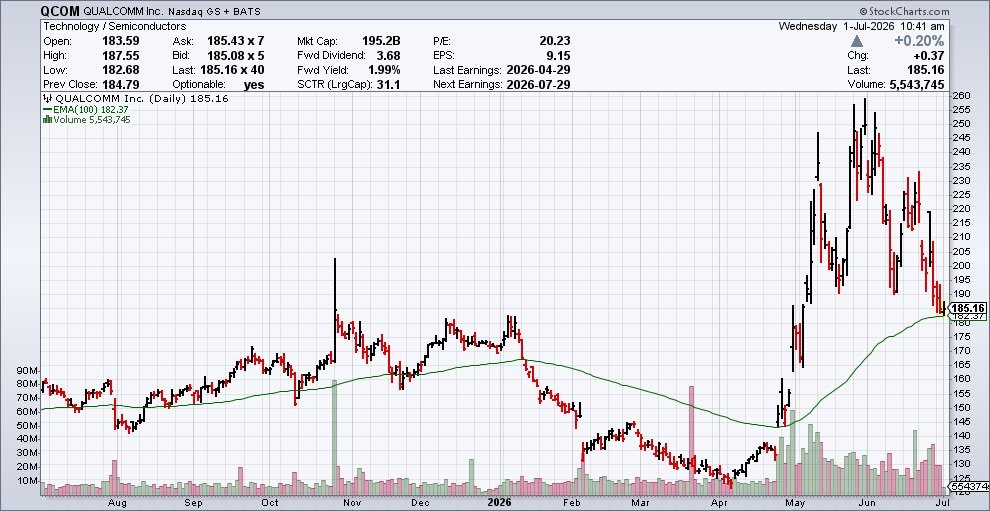Click the Jun label on the date axis
990x511 pixels.
coord(869,503)
